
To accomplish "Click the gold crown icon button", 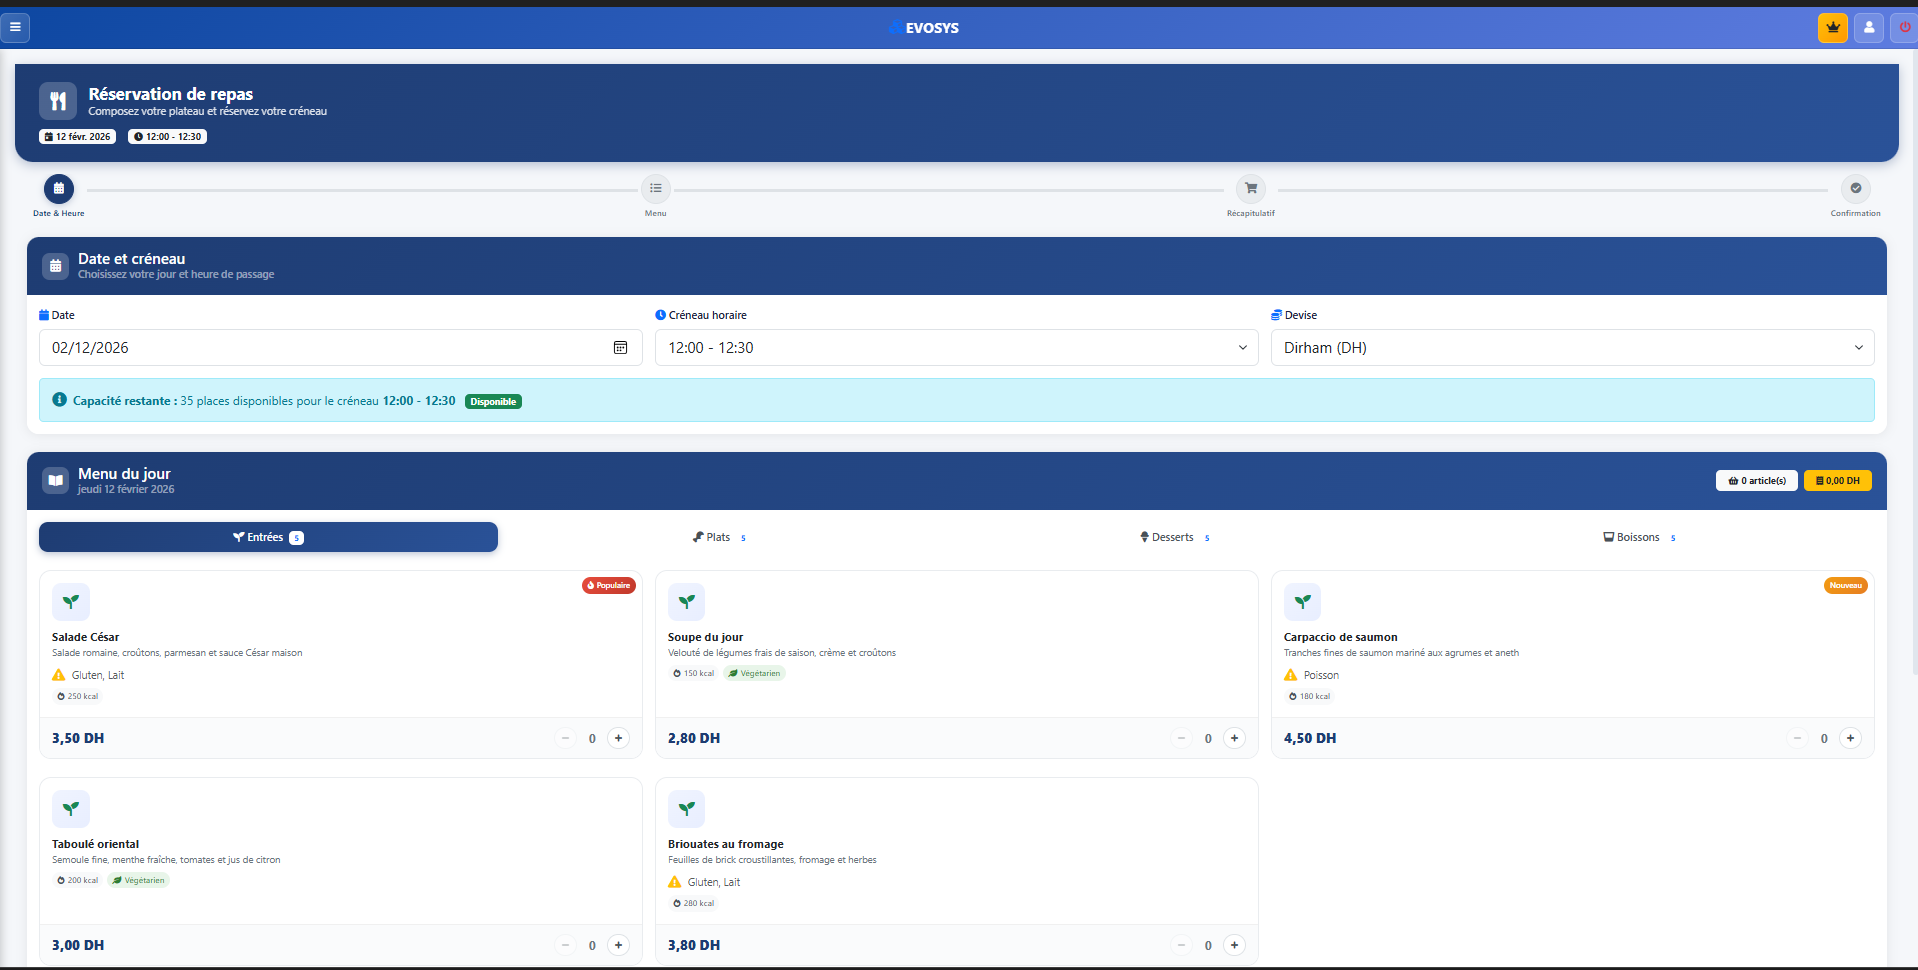I will click(1832, 28).
